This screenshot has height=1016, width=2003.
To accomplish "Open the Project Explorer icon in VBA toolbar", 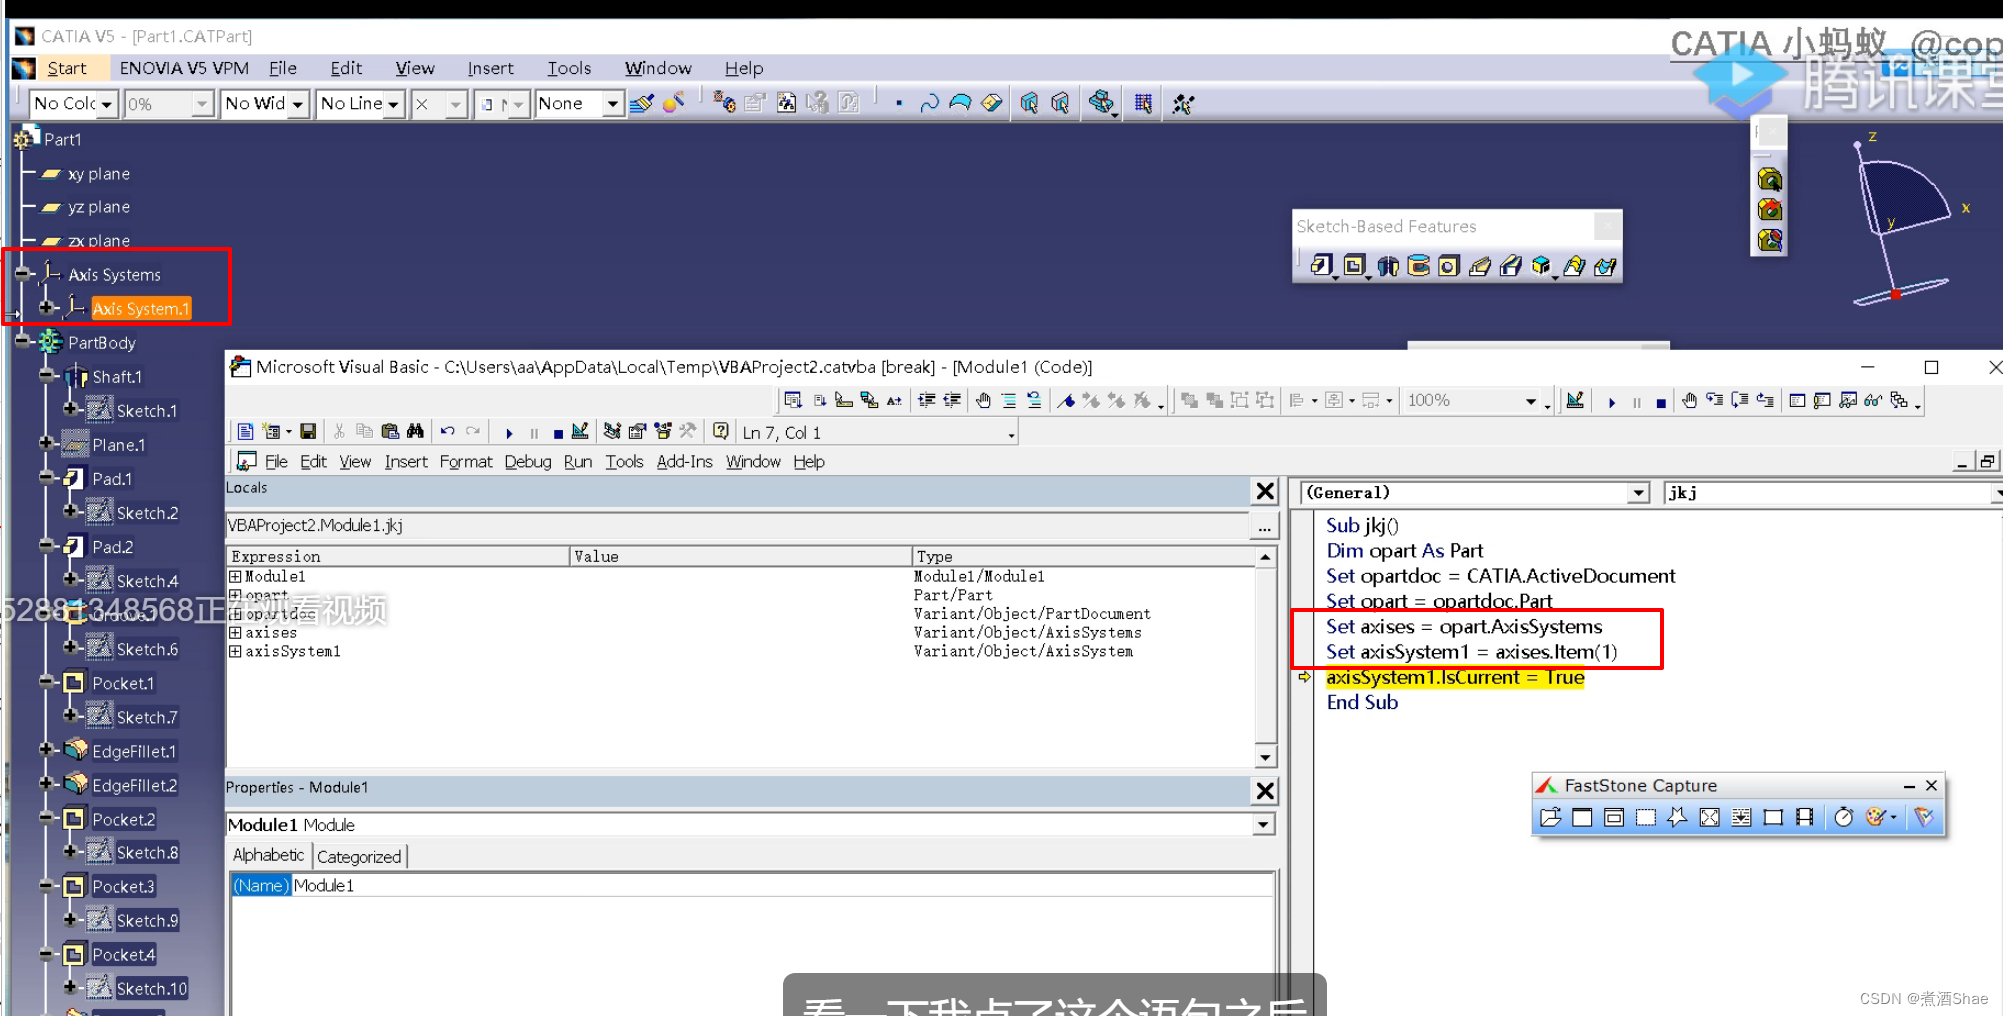I will coord(612,431).
